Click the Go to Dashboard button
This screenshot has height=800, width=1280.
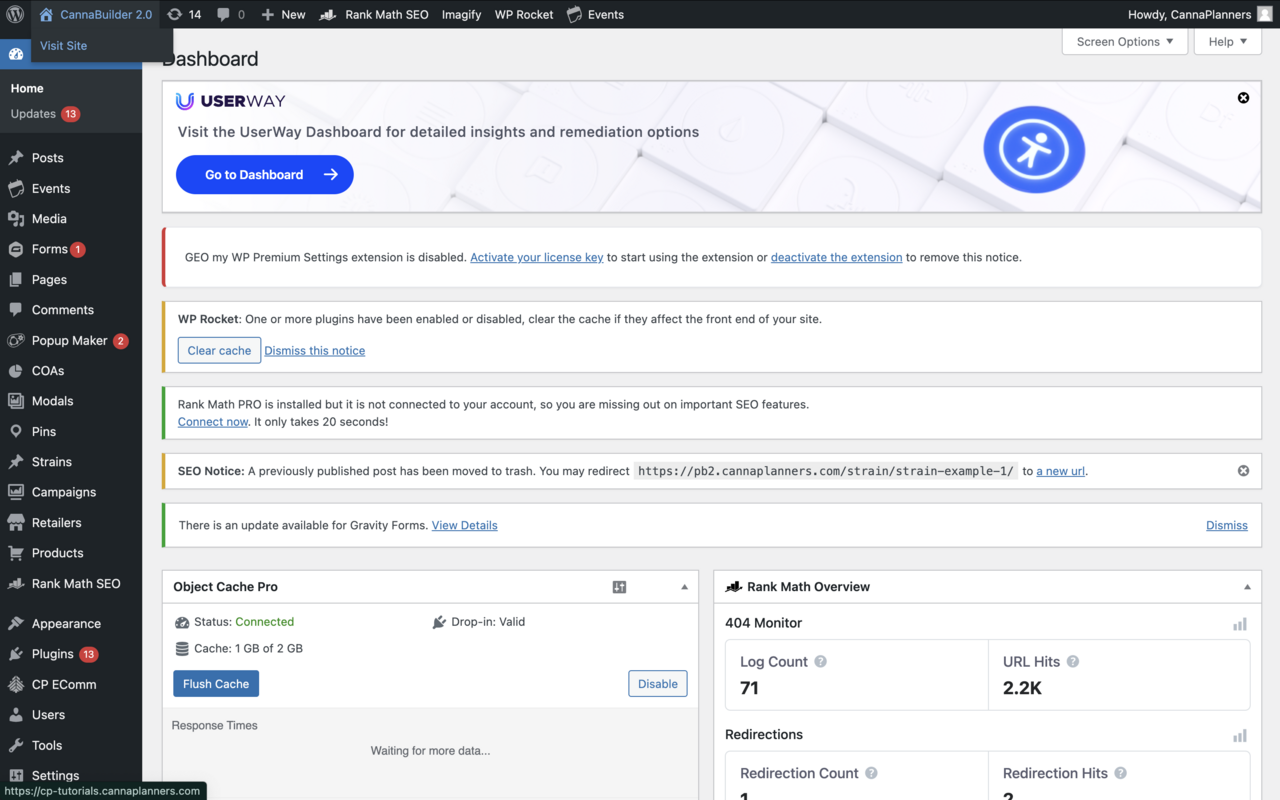[265, 174]
